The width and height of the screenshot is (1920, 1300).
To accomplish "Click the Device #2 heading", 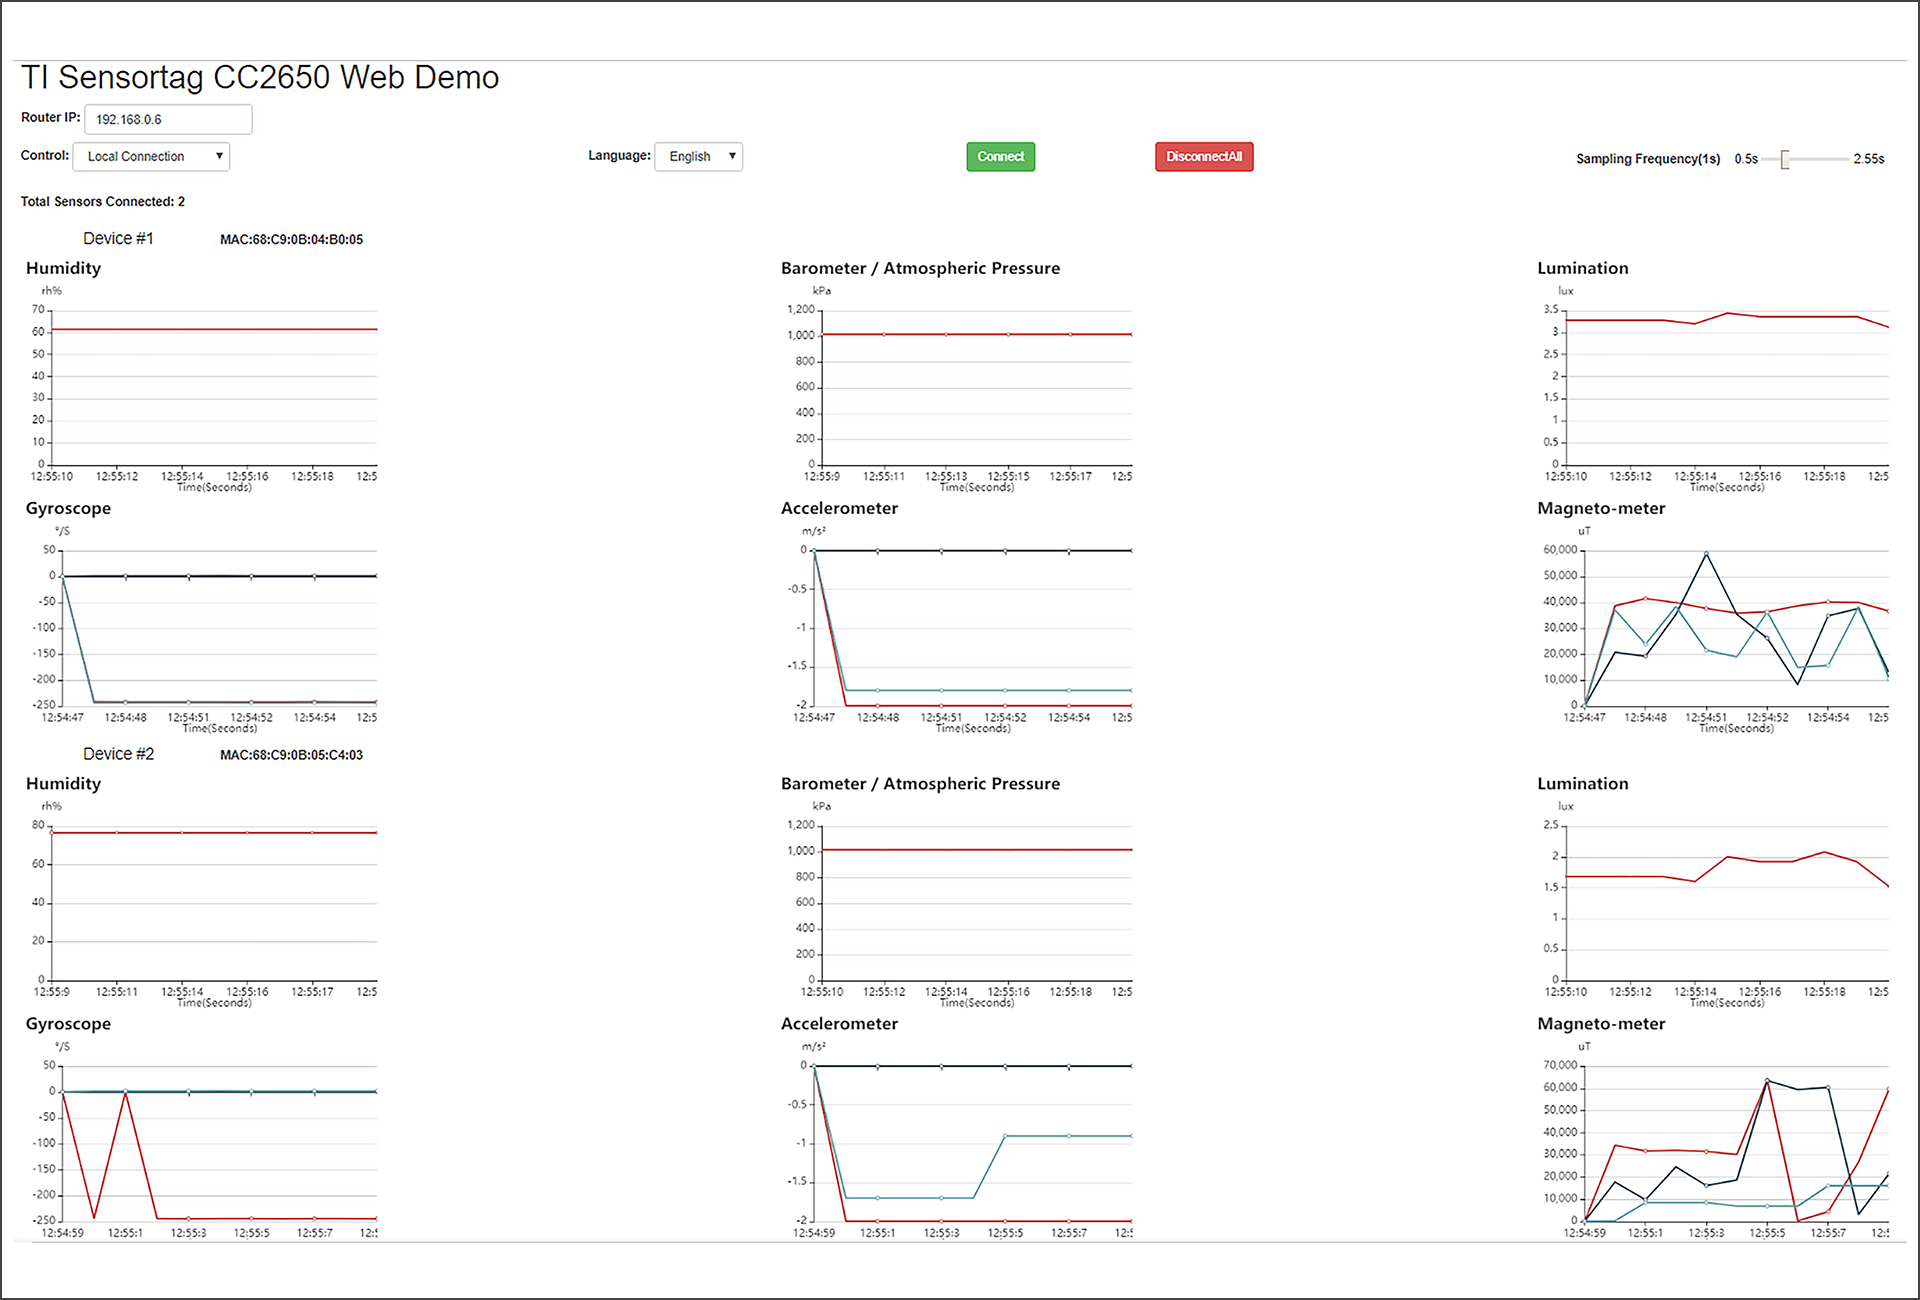I will [118, 754].
